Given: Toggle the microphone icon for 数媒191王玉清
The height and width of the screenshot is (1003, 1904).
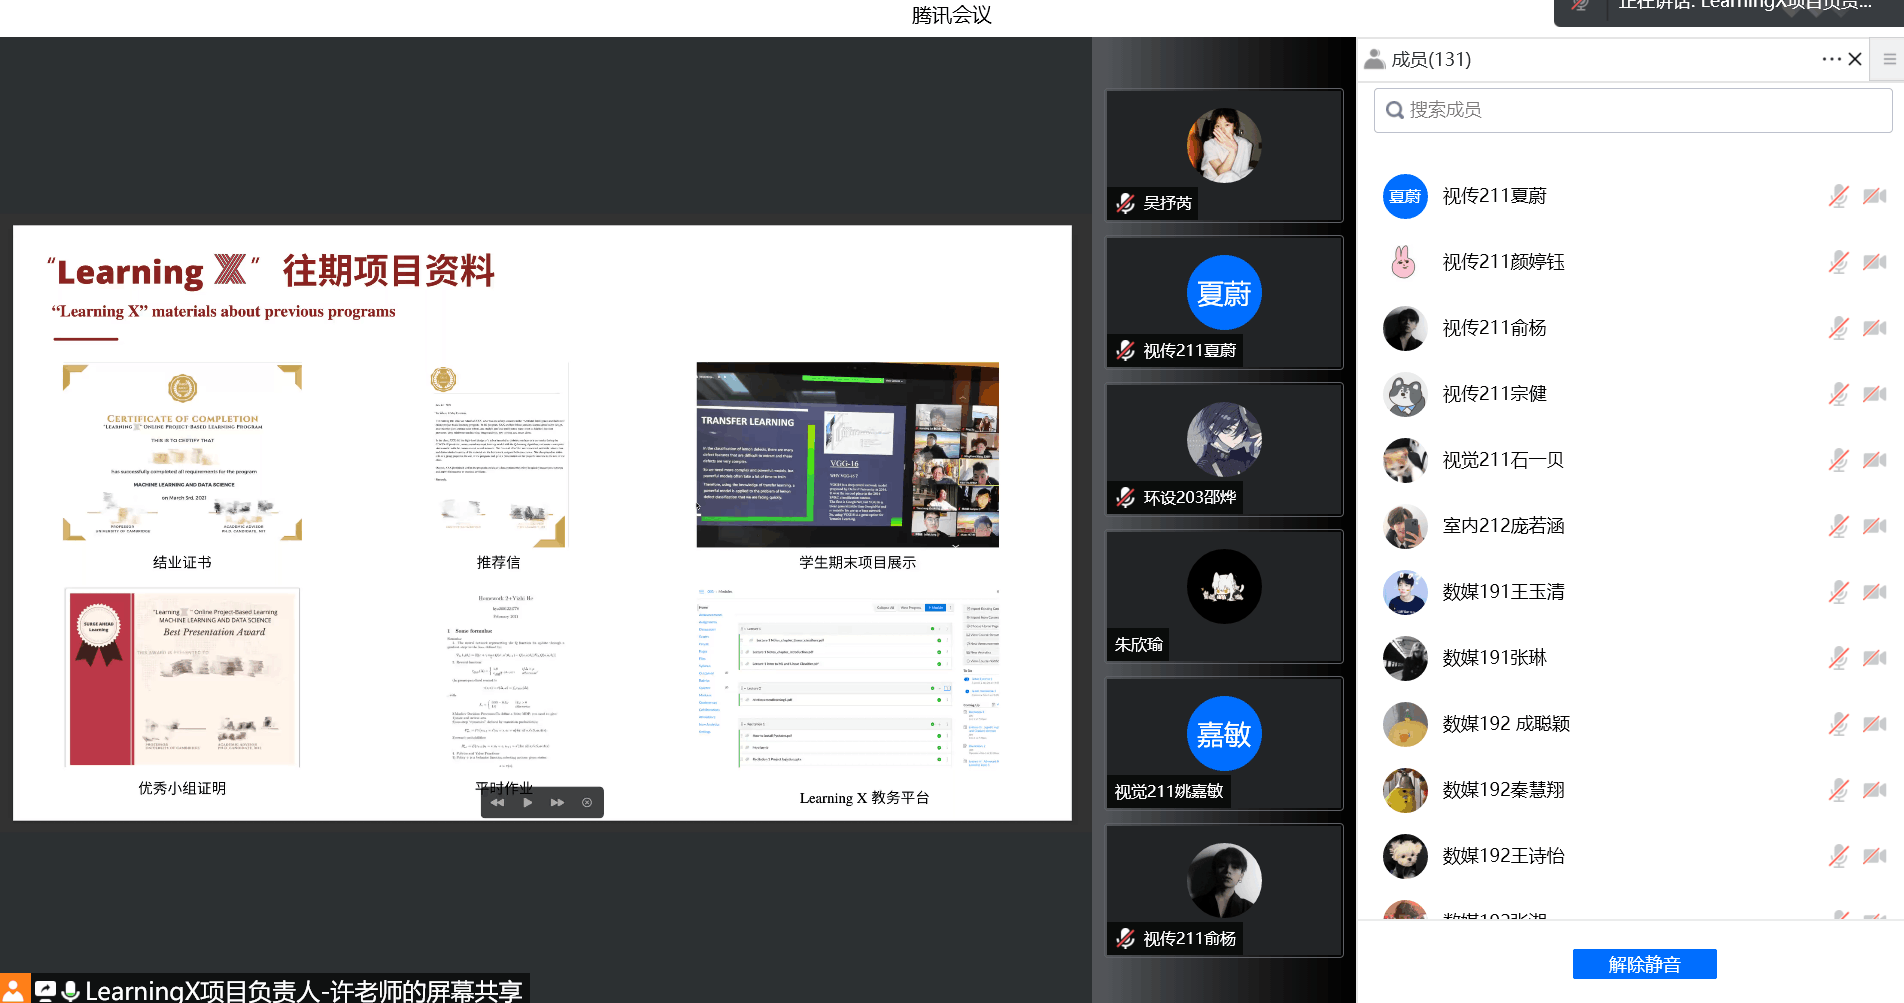Looking at the screenshot, I should pos(1838,592).
